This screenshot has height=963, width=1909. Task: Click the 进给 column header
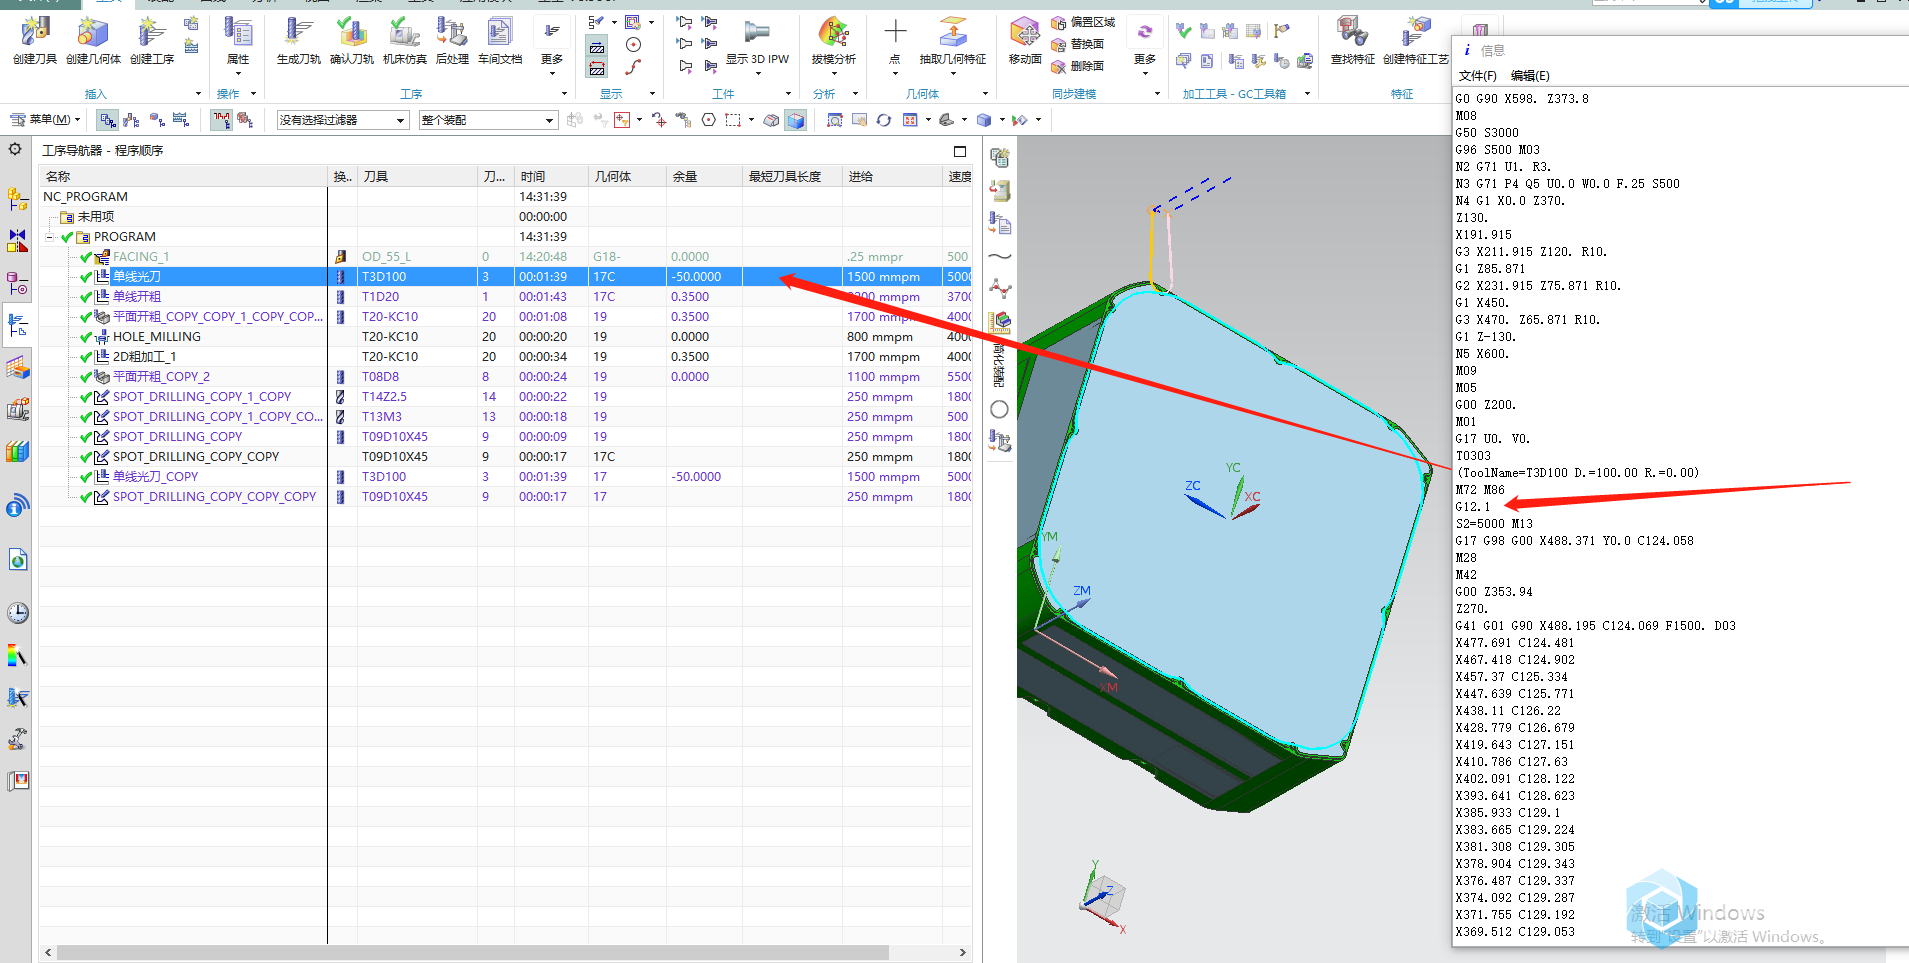pos(892,176)
